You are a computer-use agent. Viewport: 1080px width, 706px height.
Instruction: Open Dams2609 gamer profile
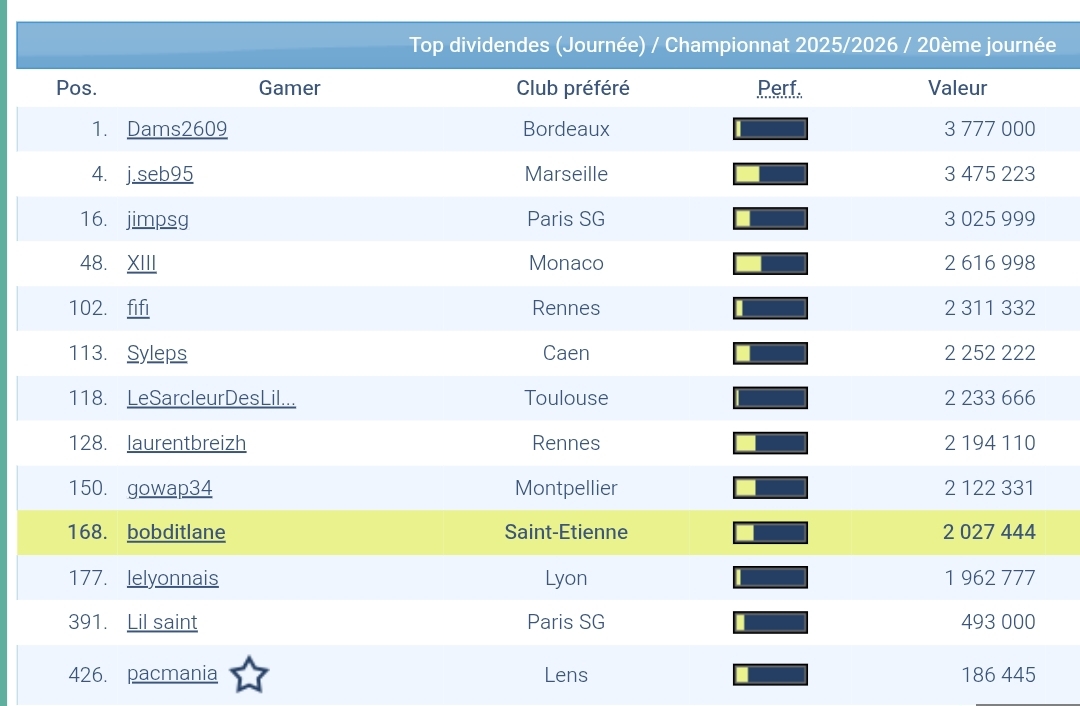[x=177, y=129]
